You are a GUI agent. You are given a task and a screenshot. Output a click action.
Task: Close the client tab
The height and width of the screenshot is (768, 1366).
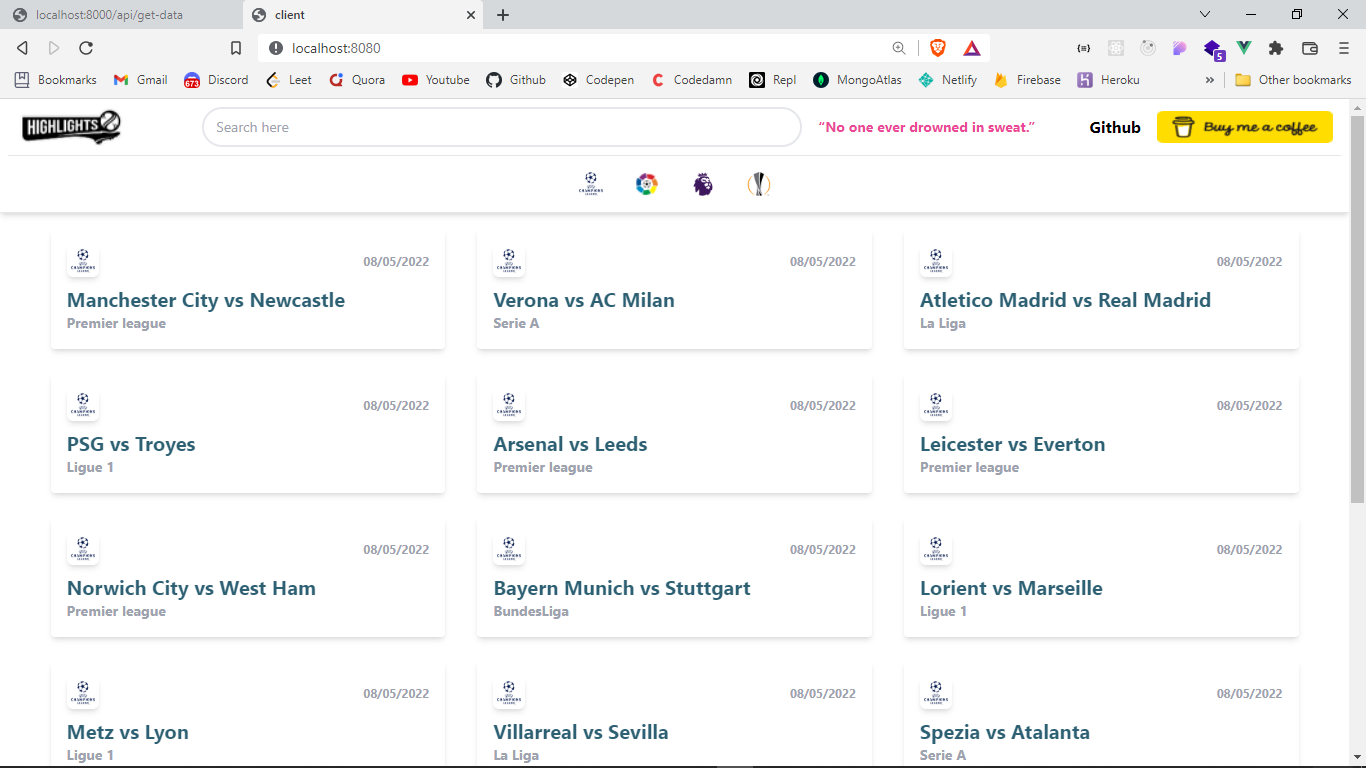[471, 15]
